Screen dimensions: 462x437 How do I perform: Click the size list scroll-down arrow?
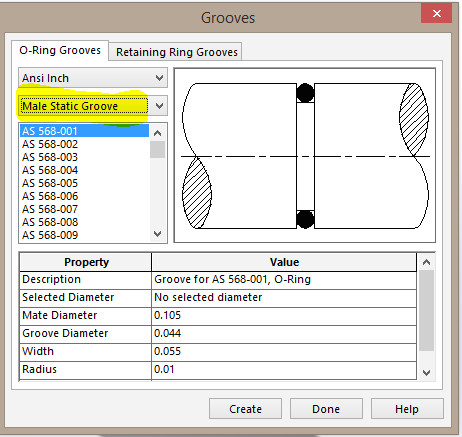158,234
